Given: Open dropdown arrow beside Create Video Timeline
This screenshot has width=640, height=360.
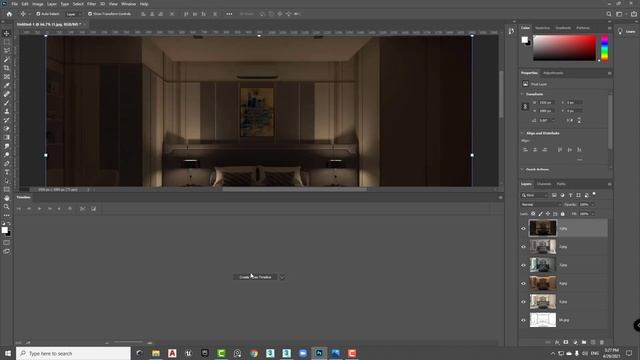Looking at the screenshot, I should 282,277.
